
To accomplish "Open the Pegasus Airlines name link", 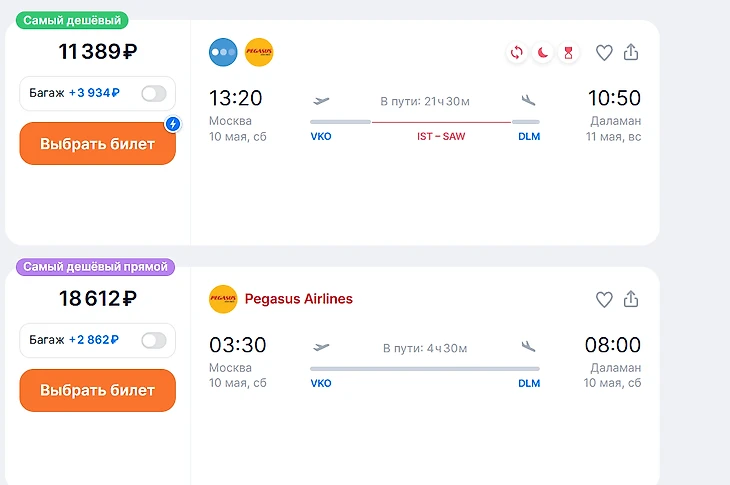I will (x=299, y=299).
